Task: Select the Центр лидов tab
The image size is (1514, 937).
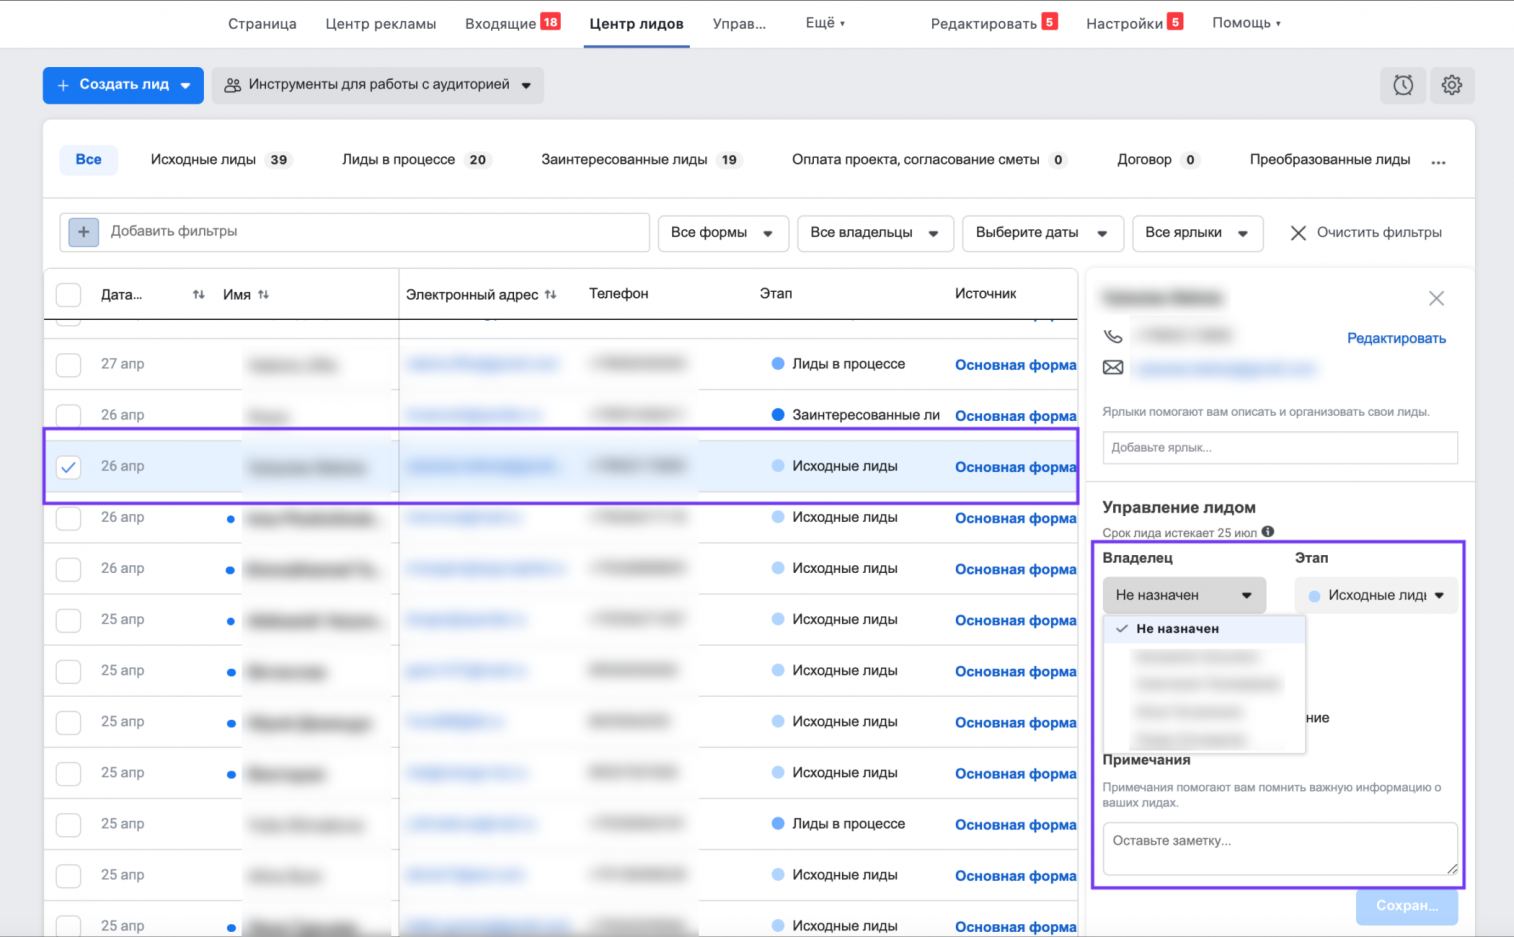Action: 637,23
